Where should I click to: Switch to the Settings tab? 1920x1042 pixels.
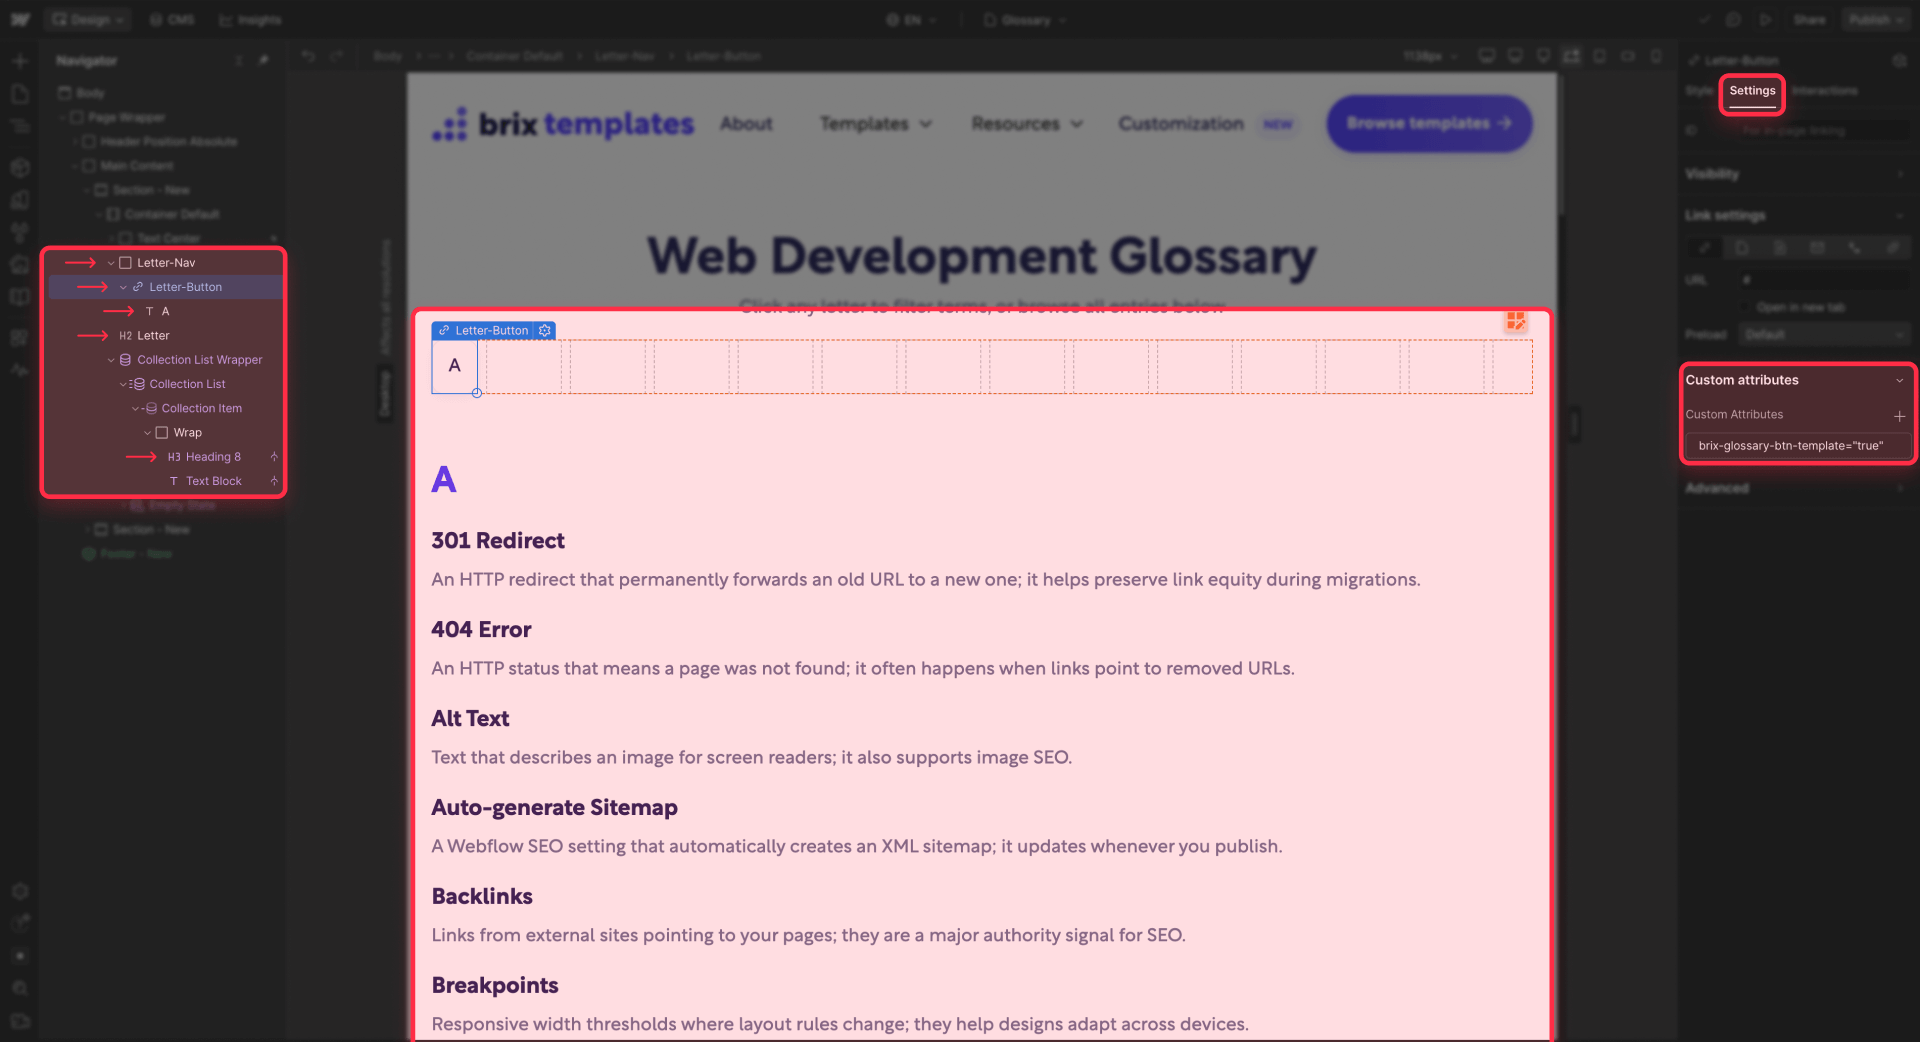click(x=1752, y=91)
